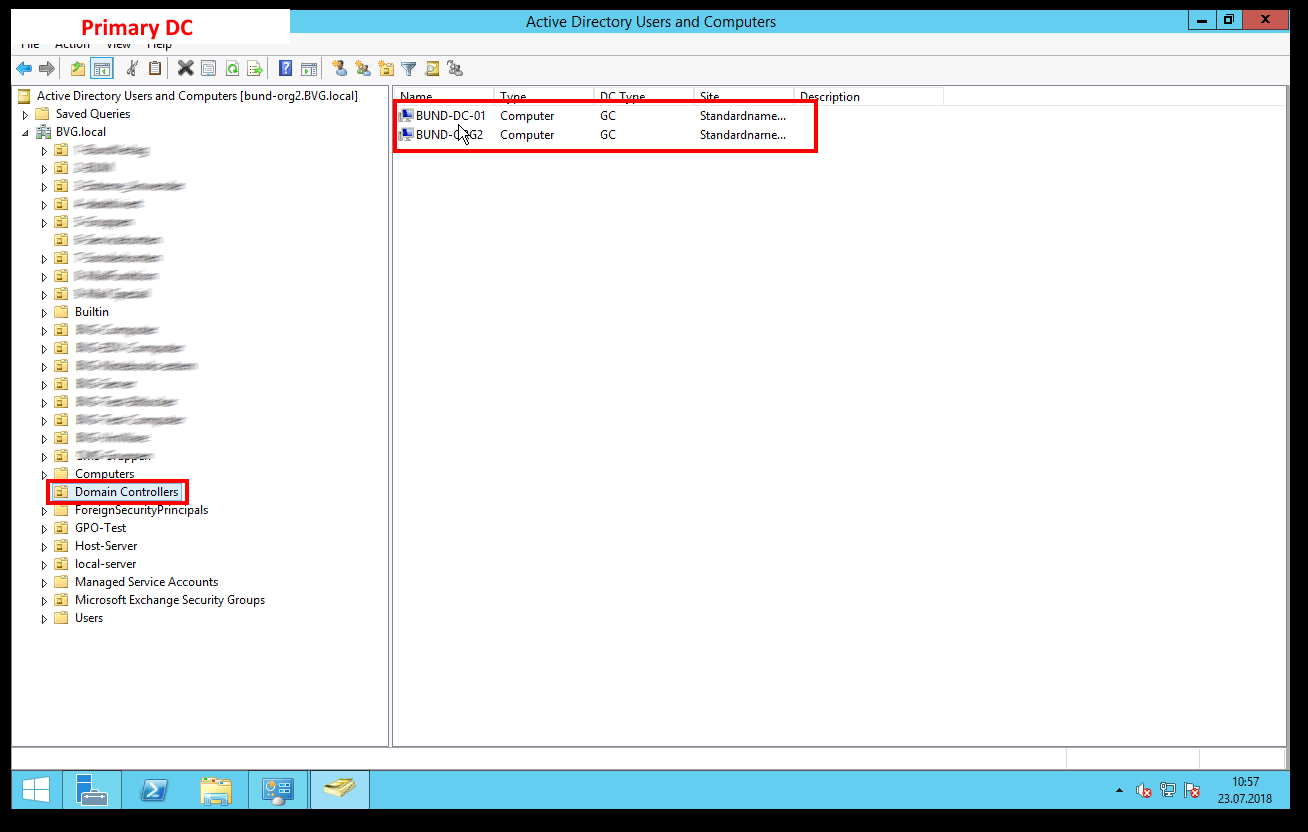1308x832 pixels.
Task: Expand the Builtin container
Action: point(44,313)
